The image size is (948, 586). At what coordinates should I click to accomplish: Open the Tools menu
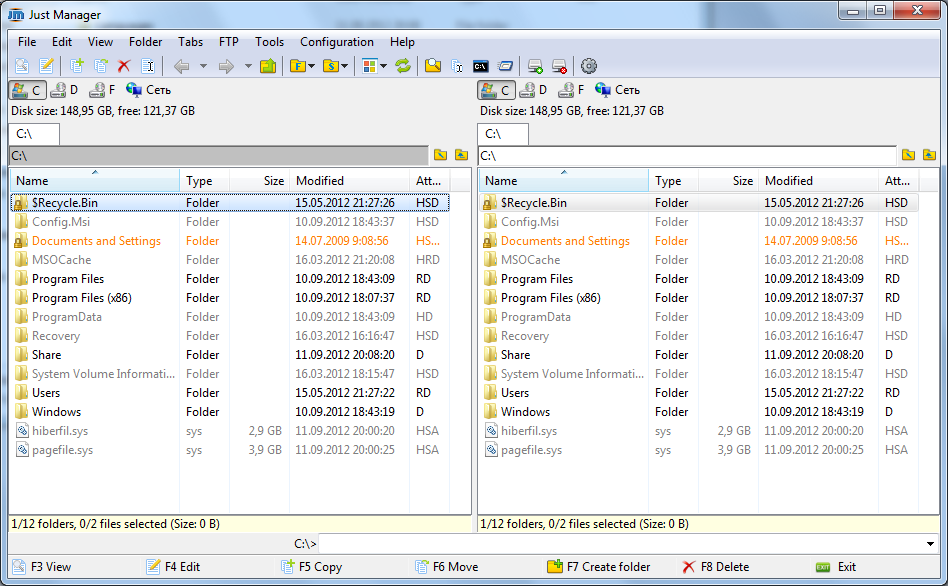click(x=269, y=42)
